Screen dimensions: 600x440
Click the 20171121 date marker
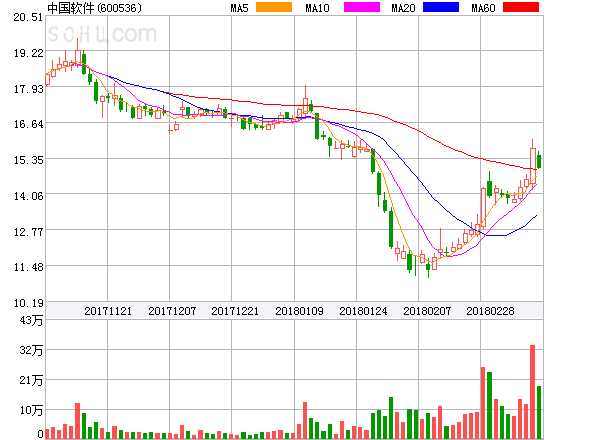108,311
